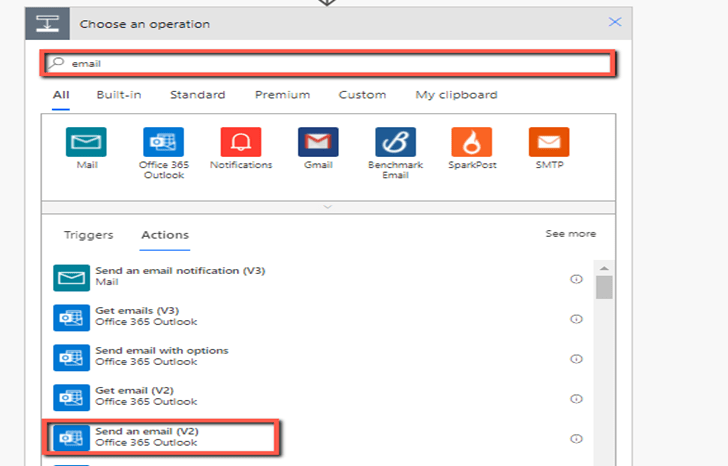
Task: Click the search magnifier icon
Action: coord(57,63)
